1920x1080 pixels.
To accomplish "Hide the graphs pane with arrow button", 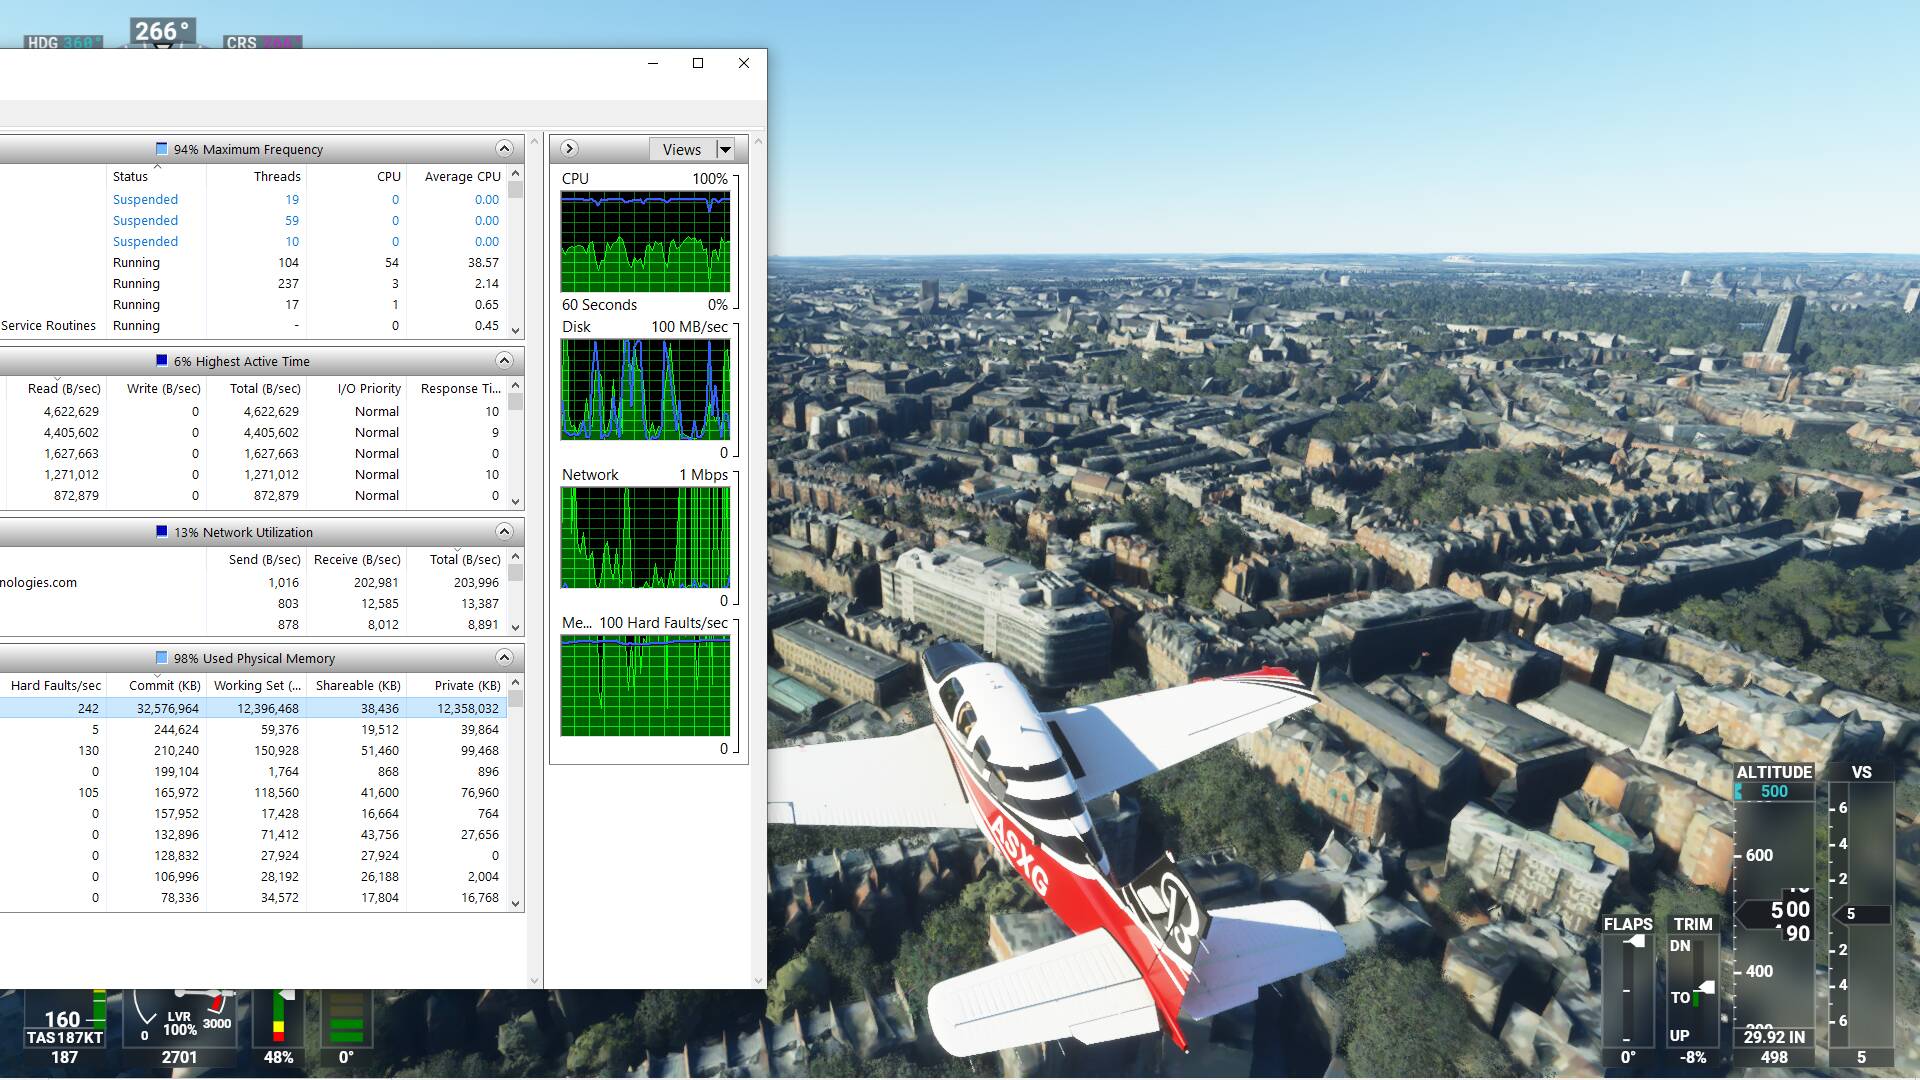I will click(x=569, y=149).
